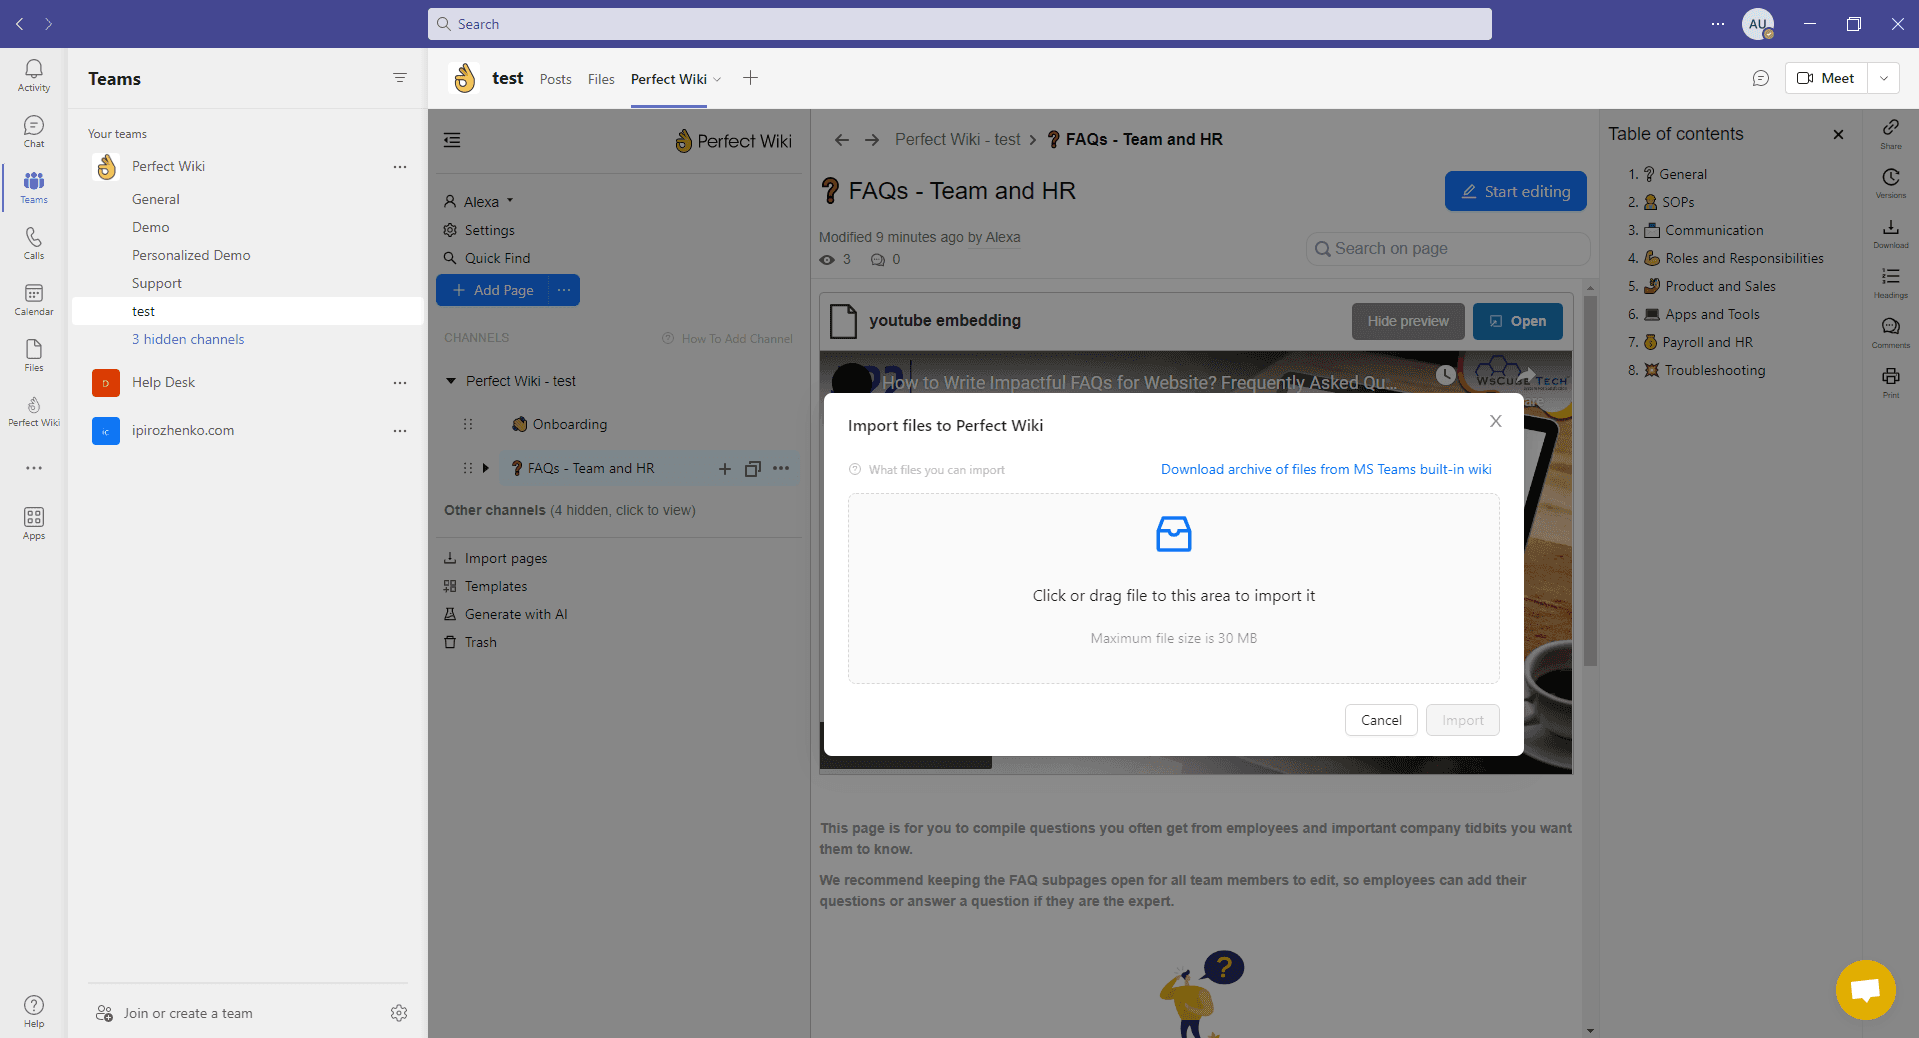The image size is (1919, 1038).
Task: Switch to the Posts tab
Action: pyautogui.click(x=555, y=79)
